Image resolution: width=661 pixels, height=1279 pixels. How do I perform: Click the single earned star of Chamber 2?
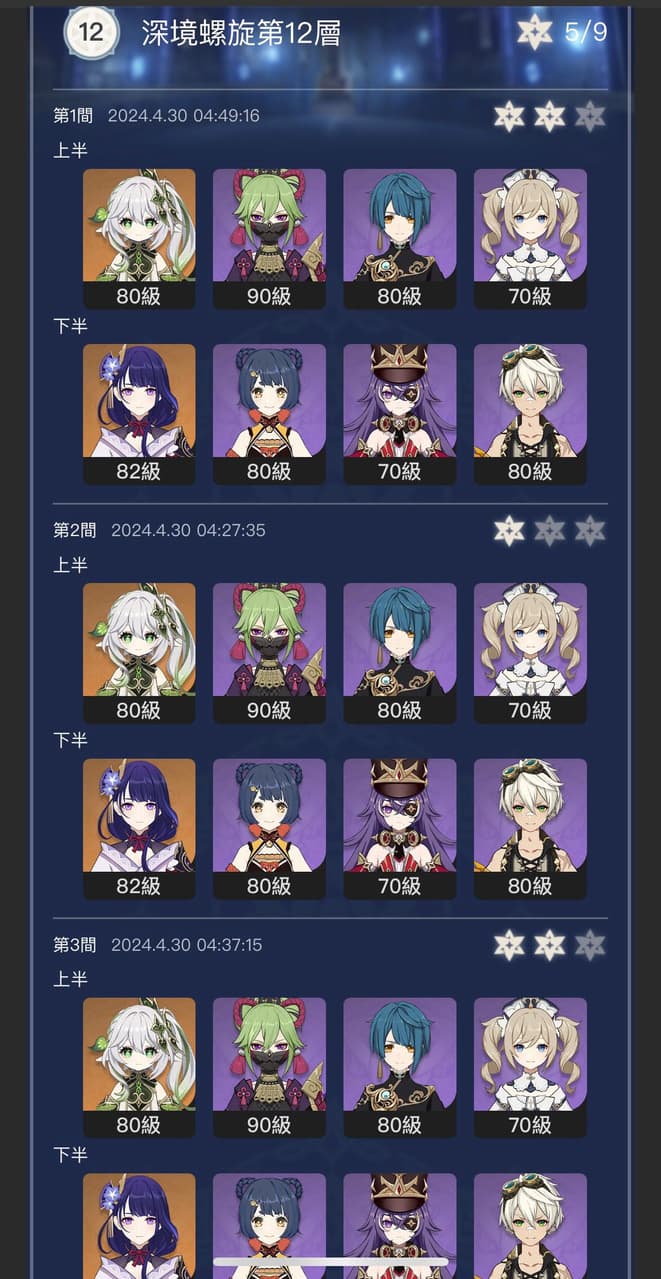(509, 530)
